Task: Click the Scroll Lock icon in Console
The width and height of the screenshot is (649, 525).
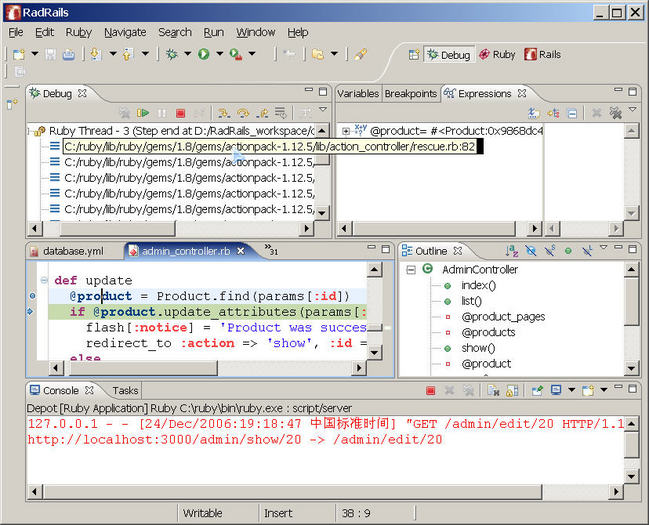Action: (512, 390)
